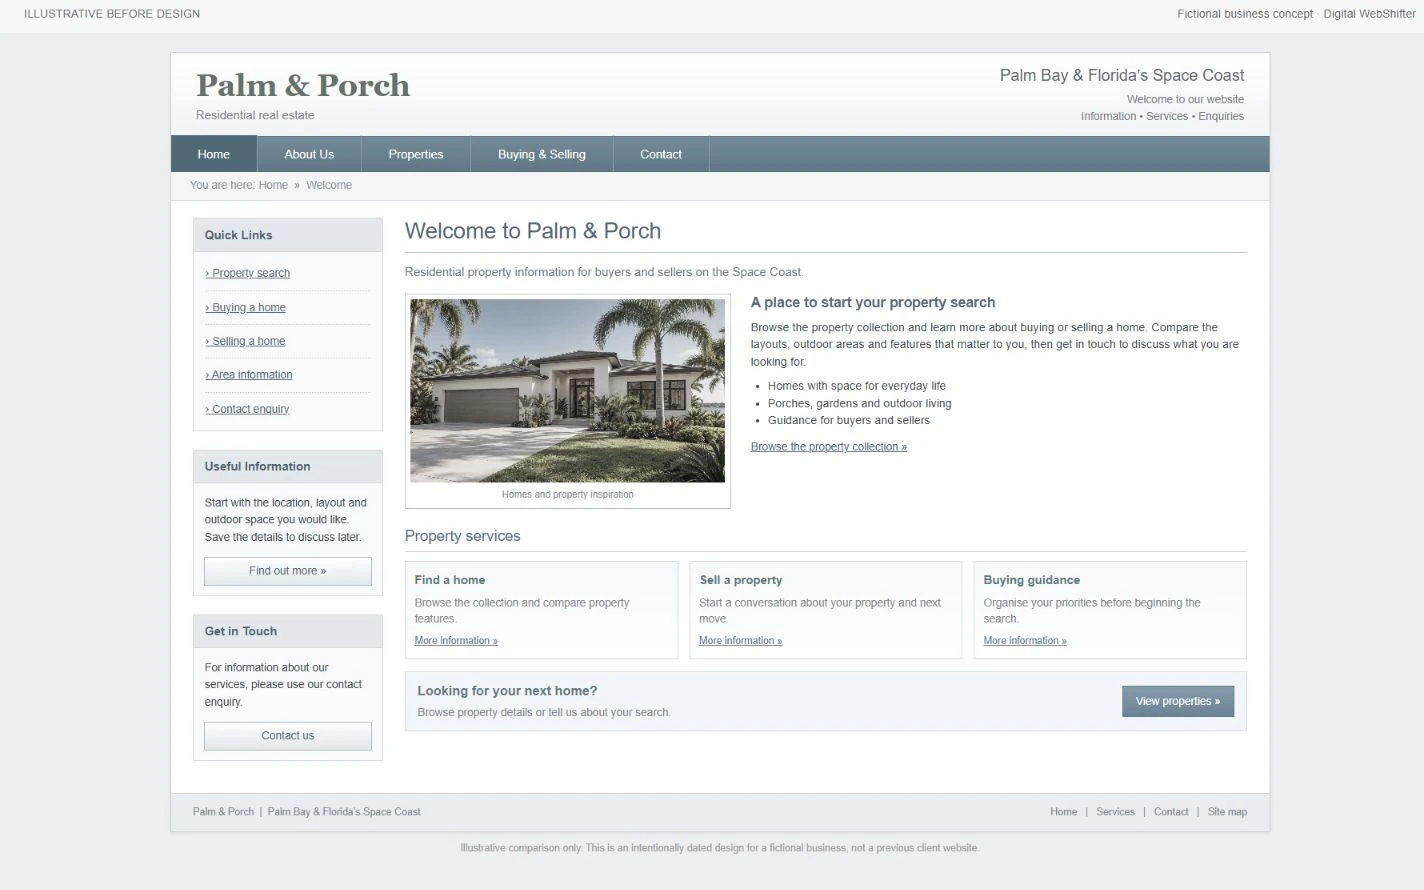1424x890 pixels.
Task: Follow Browse the property collection link
Action: [x=829, y=447]
